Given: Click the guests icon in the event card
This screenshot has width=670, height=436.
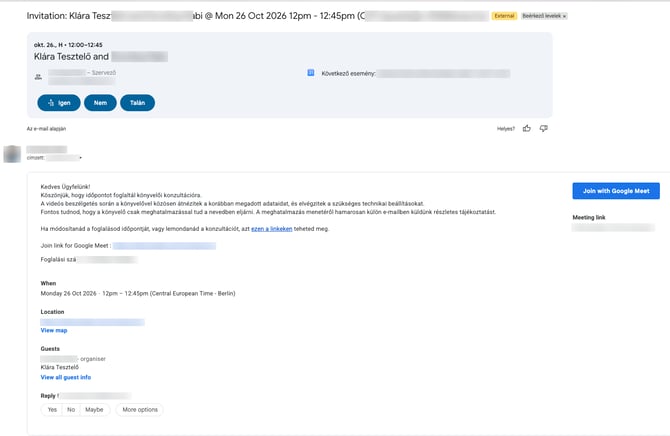Looking at the screenshot, I should coord(38,77).
